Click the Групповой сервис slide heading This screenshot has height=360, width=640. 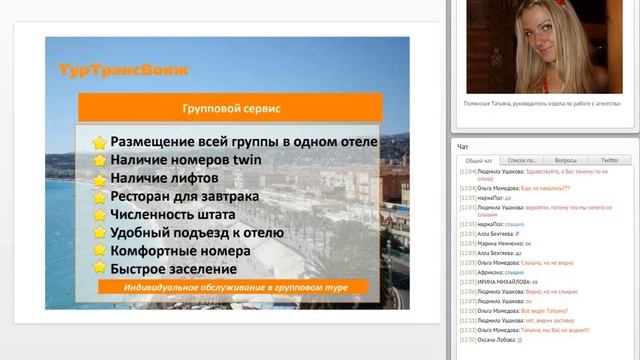pos(231,109)
